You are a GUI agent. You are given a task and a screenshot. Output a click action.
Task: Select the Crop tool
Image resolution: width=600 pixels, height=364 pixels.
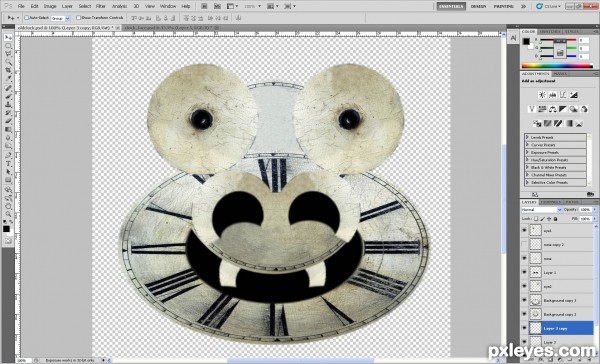pos(8,70)
